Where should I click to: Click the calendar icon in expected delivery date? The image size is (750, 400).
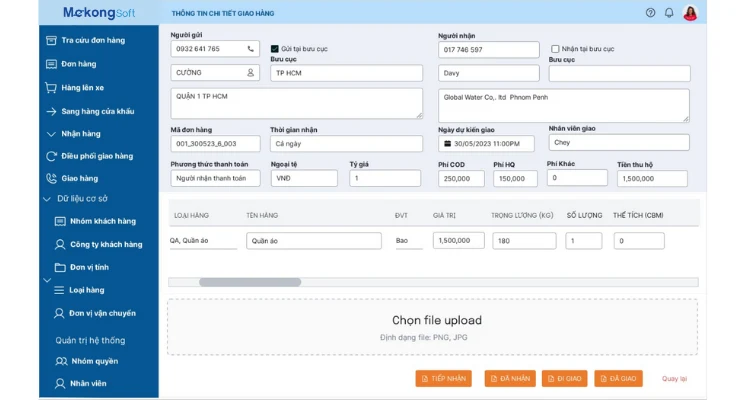tap(448, 144)
